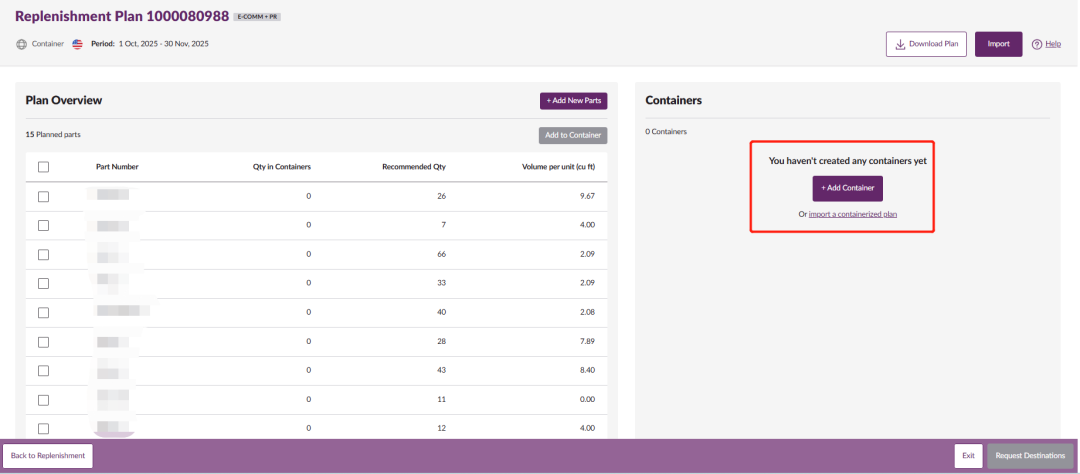Click the Download Plan button
Viewport: 1080px width, 474px height.
(926, 44)
